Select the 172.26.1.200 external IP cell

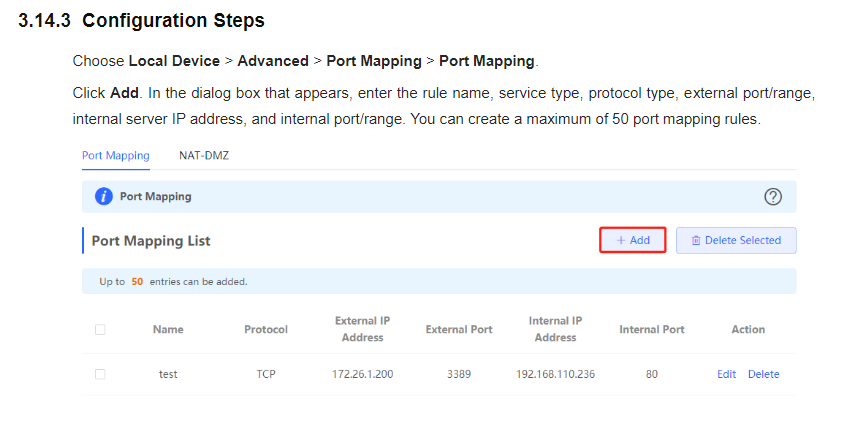pos(363,374)
